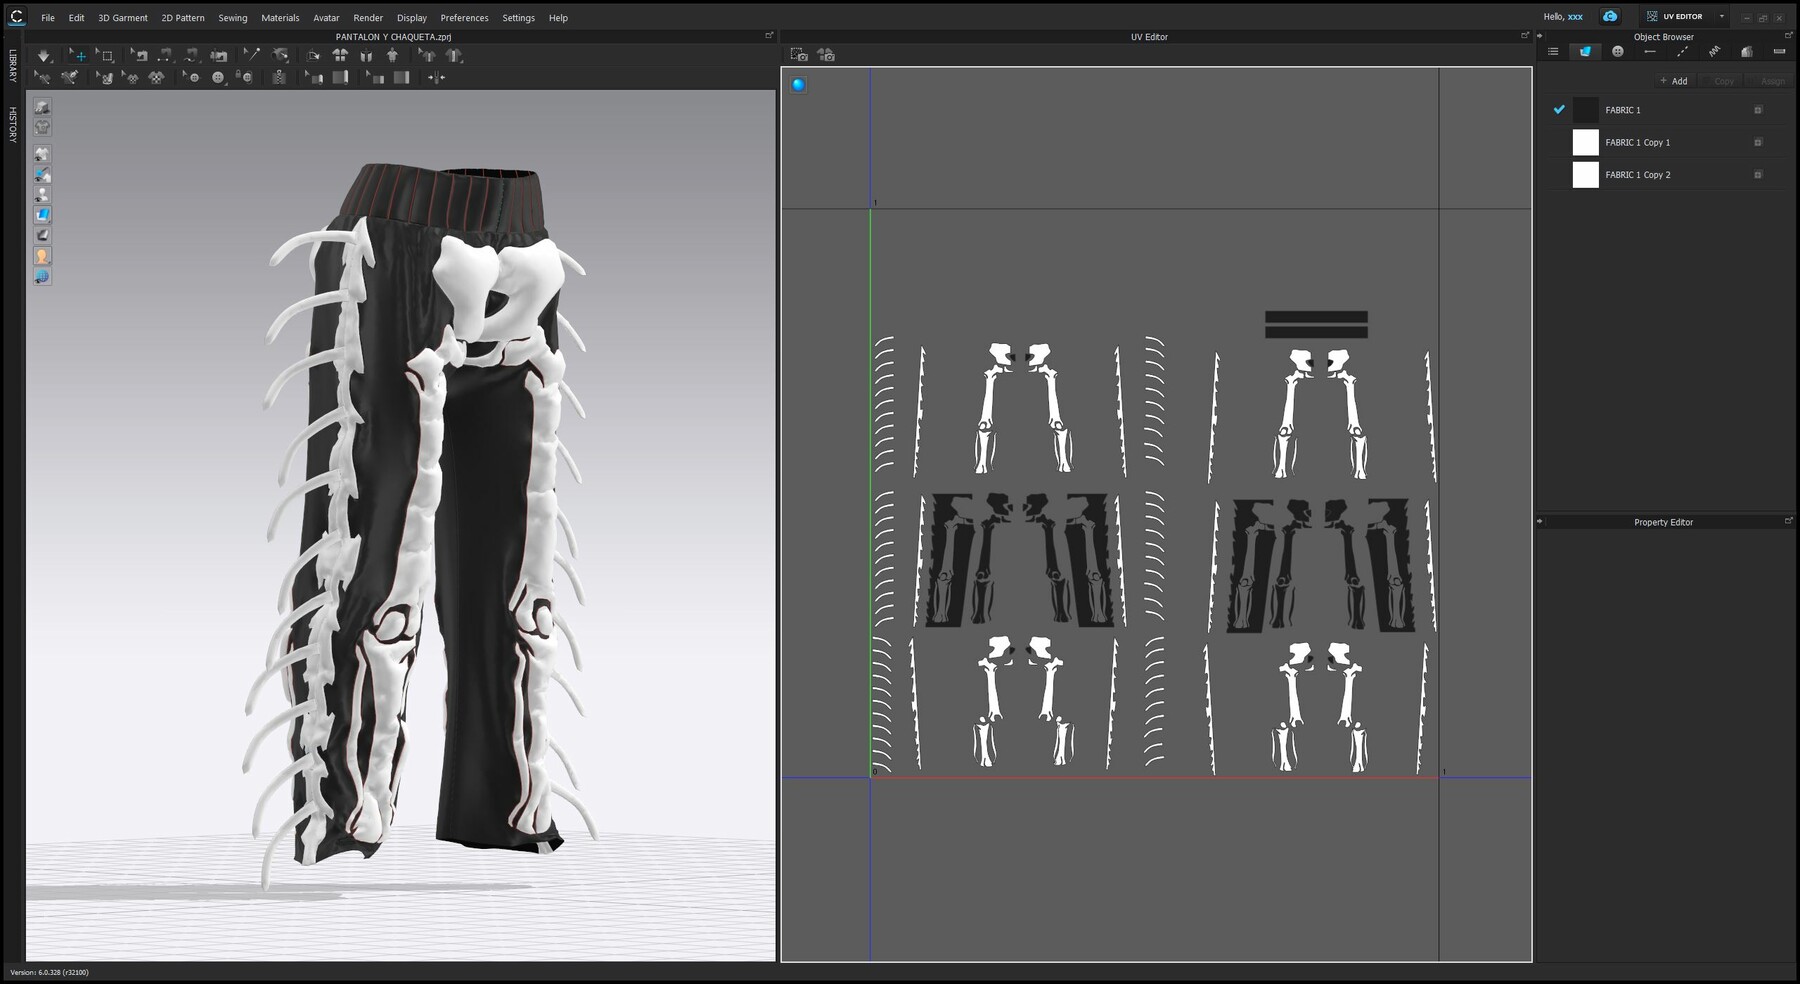1800x984 pixels.
Task: Click assign icon on FABRIC 1 Copy 2 row
Action: click(x=1758, y=174)
